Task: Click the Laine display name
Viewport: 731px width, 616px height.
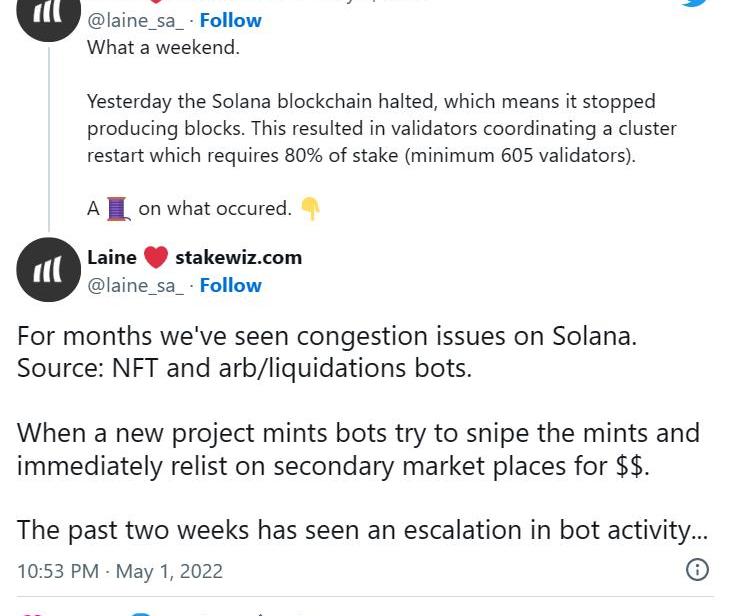Action: pyautogui.click(x=111, y=257)
